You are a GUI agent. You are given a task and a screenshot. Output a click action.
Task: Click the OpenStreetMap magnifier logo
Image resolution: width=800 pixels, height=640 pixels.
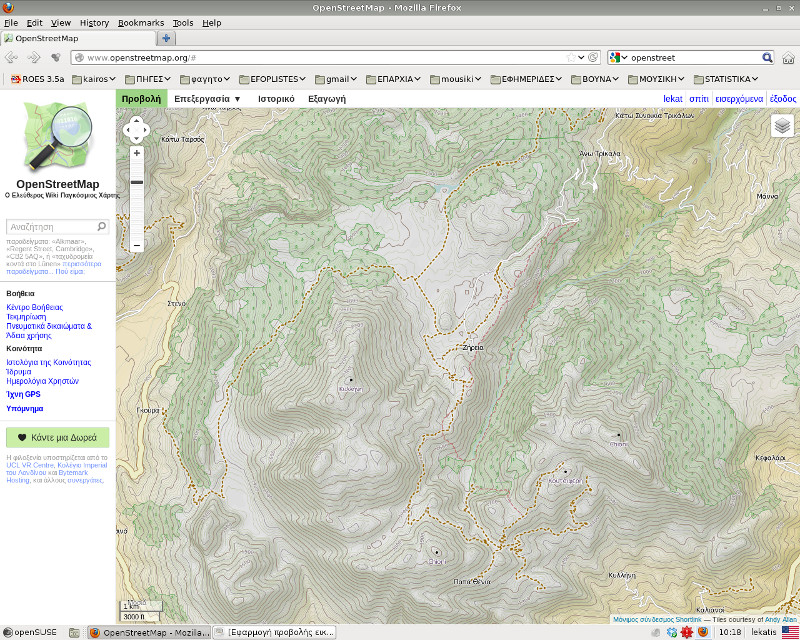pyautogui.click(x=58, y=139)
